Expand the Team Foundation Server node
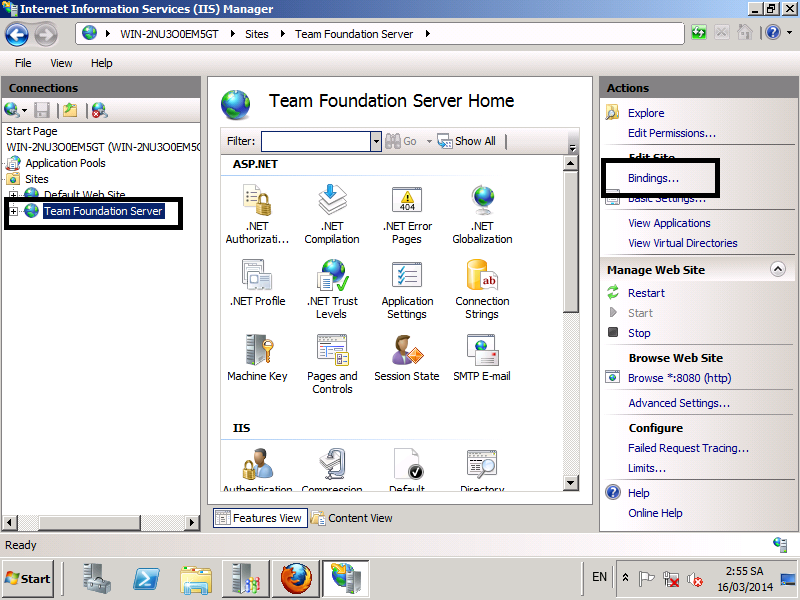Image resolution: width=800 pixels, height=600 pixels. point(13,211)
